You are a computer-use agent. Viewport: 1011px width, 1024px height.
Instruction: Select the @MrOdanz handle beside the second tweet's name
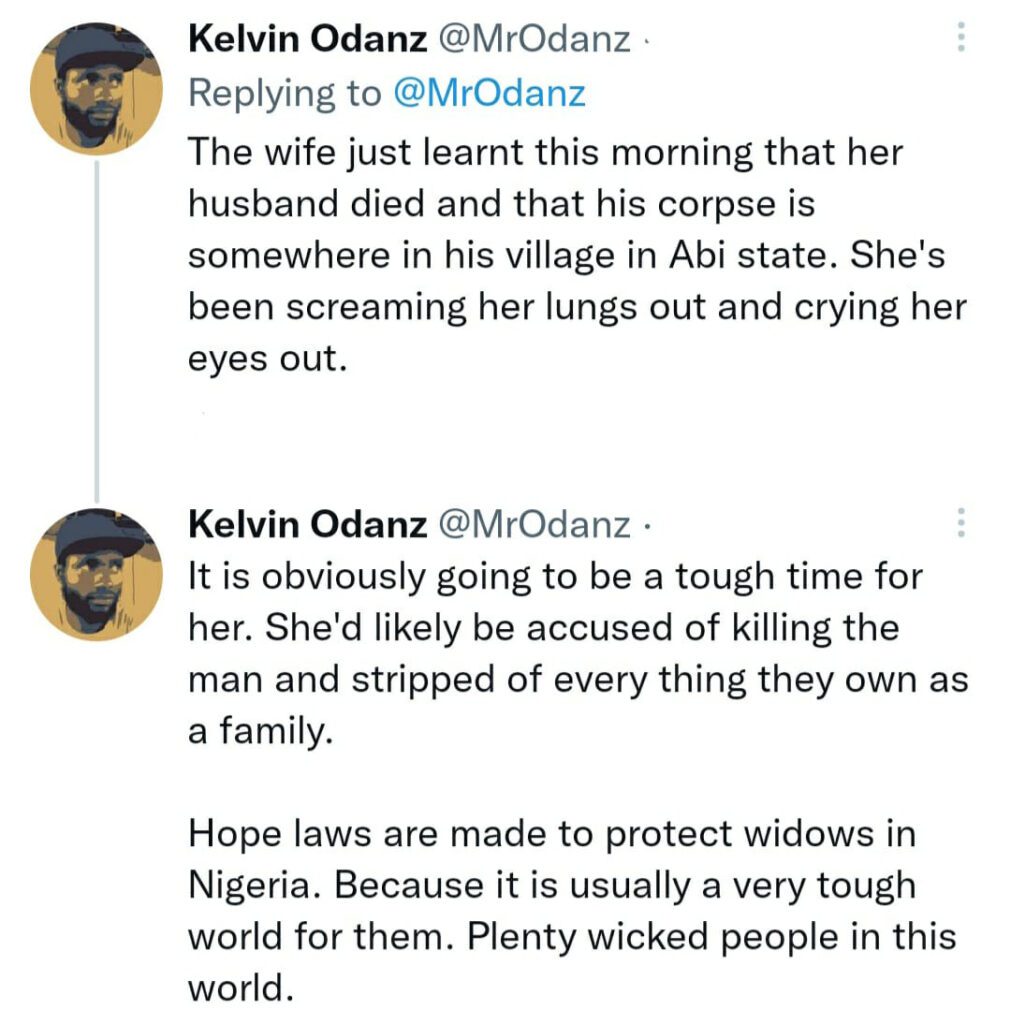click(536, 524)
